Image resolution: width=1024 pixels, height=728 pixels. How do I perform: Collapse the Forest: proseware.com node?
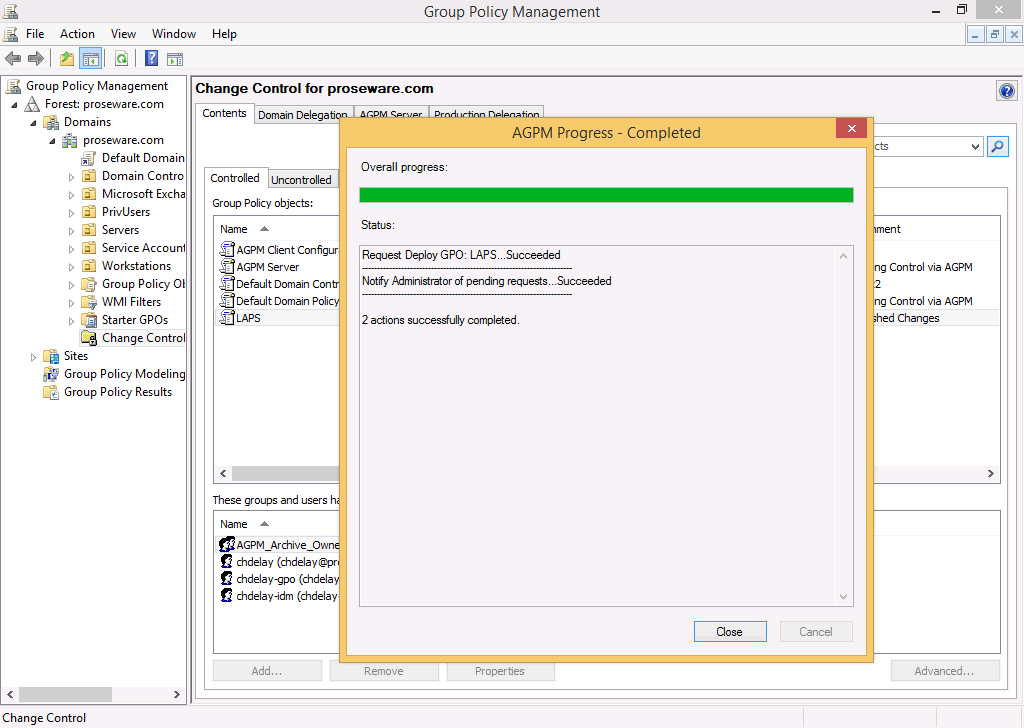[x=15, y=105]
